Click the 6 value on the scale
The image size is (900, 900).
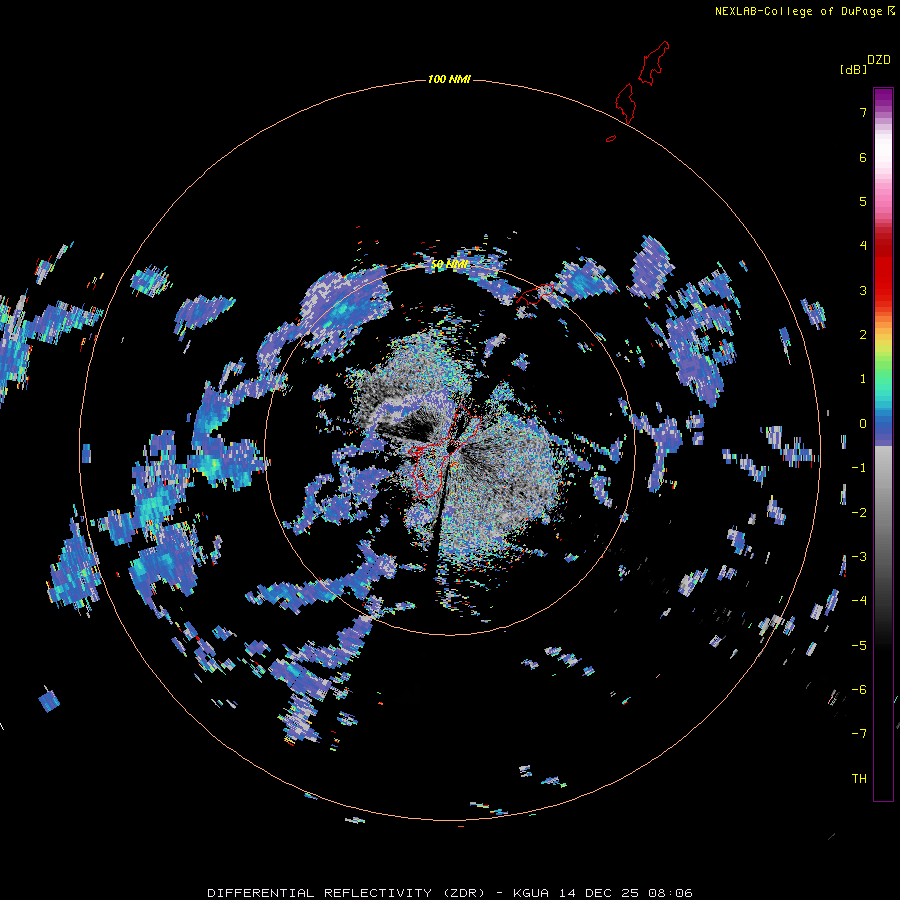863,157
